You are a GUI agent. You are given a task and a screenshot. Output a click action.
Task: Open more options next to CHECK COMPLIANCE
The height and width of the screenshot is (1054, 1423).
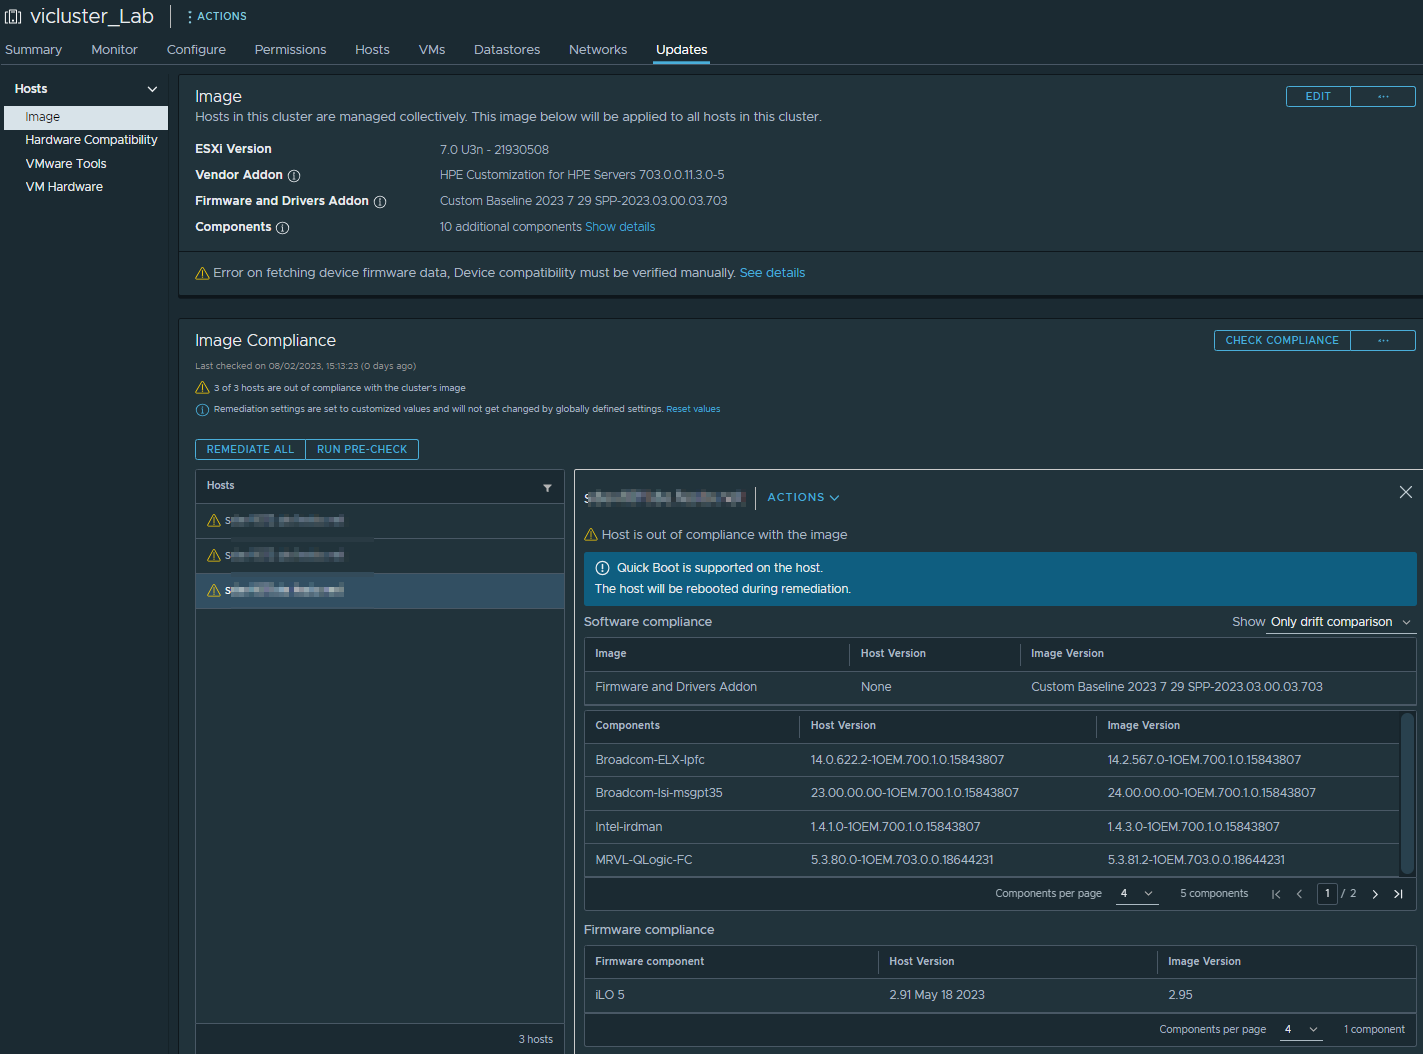1383,340
